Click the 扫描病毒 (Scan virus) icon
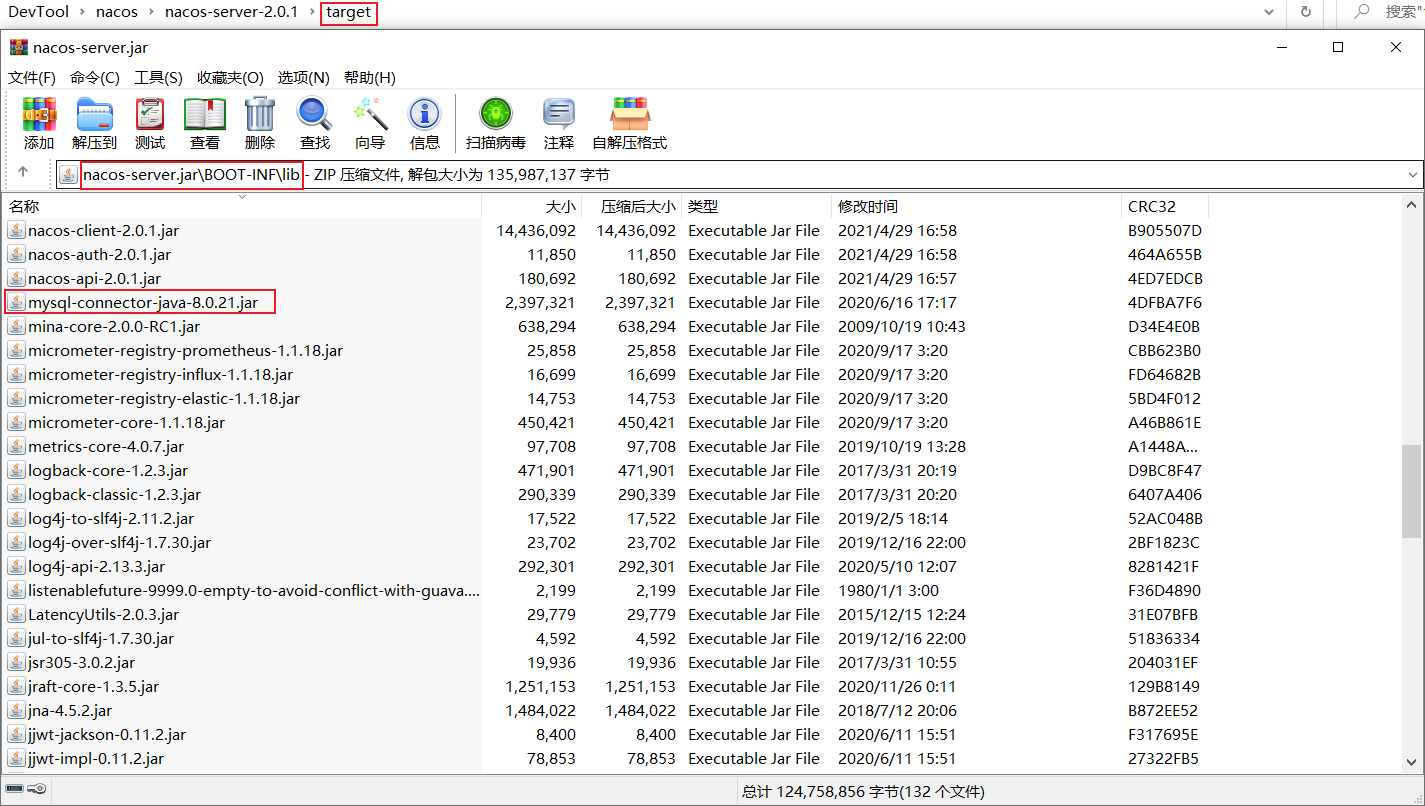 [496, 114]
